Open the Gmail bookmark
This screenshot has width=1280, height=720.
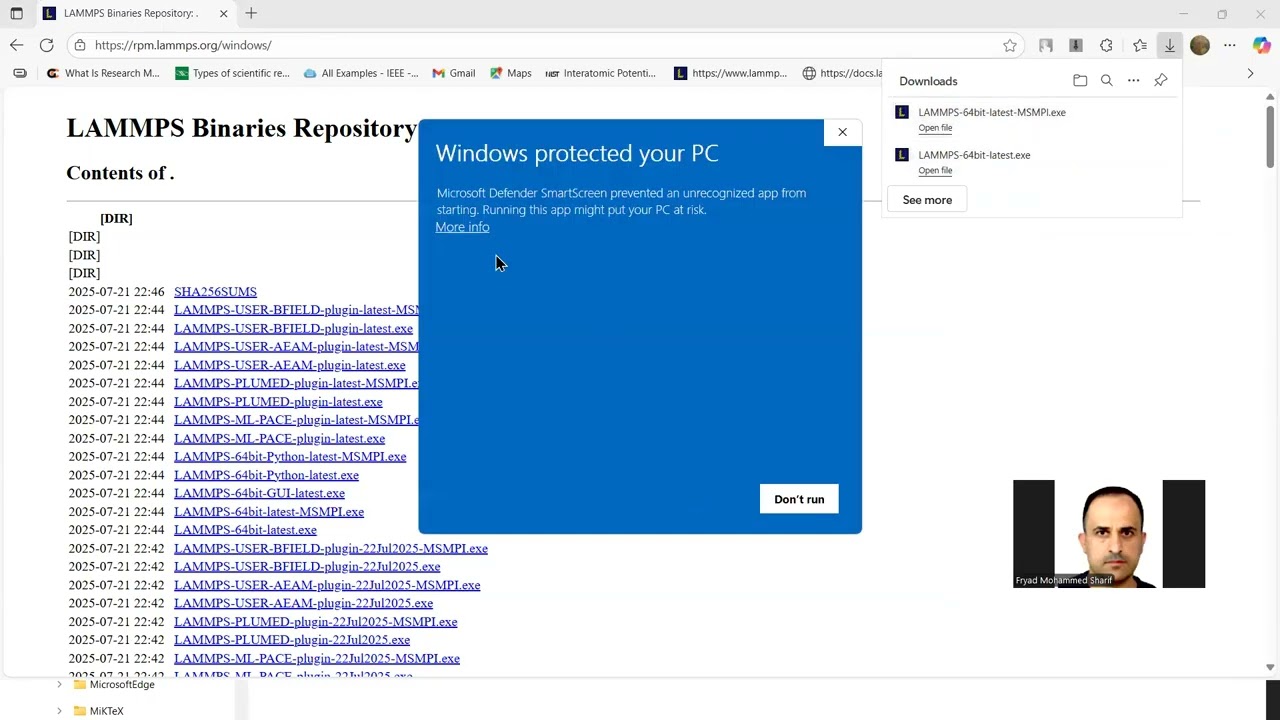tap(453, 73)
